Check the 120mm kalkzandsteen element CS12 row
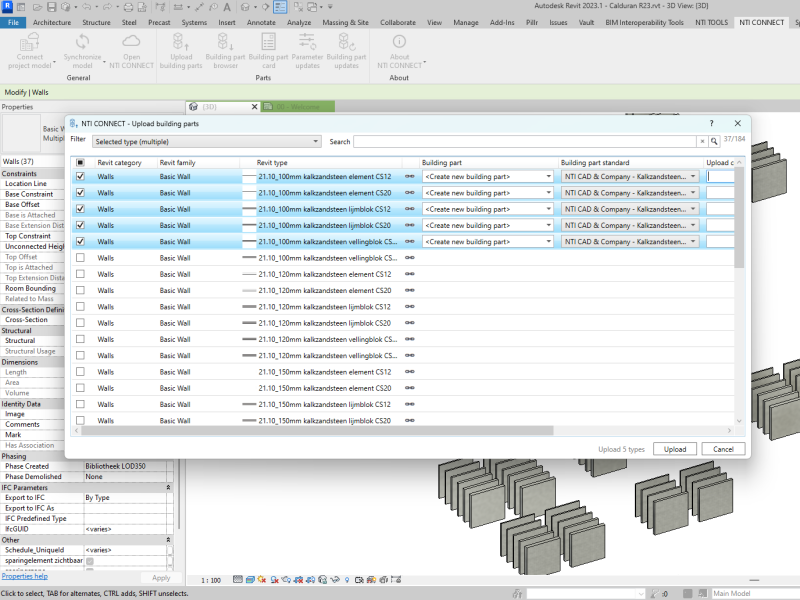This screenshot has width=800, height=600. (x=80, y=274)
